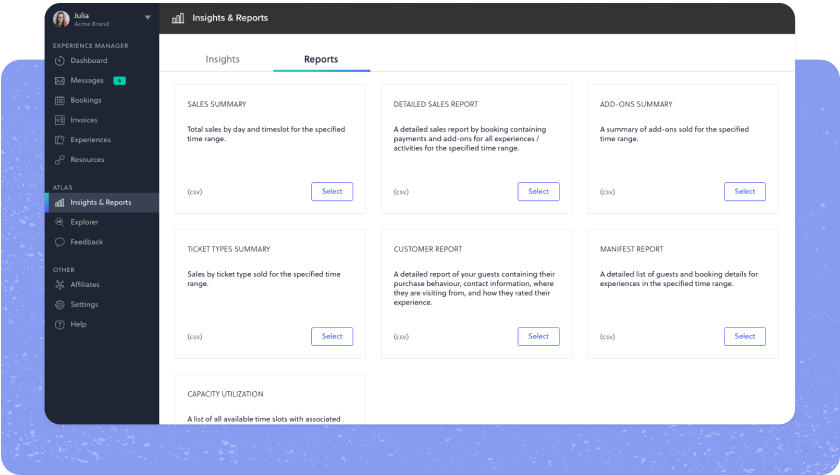Screen dimensions: 840x475
Task: Switch to the Insights tab
Action: tap(222, 59)
